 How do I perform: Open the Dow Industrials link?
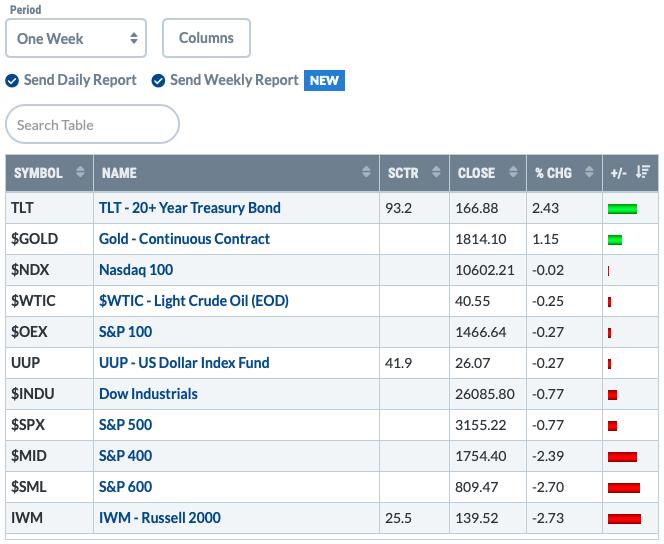pyautogui.click(x=148, y=394)
